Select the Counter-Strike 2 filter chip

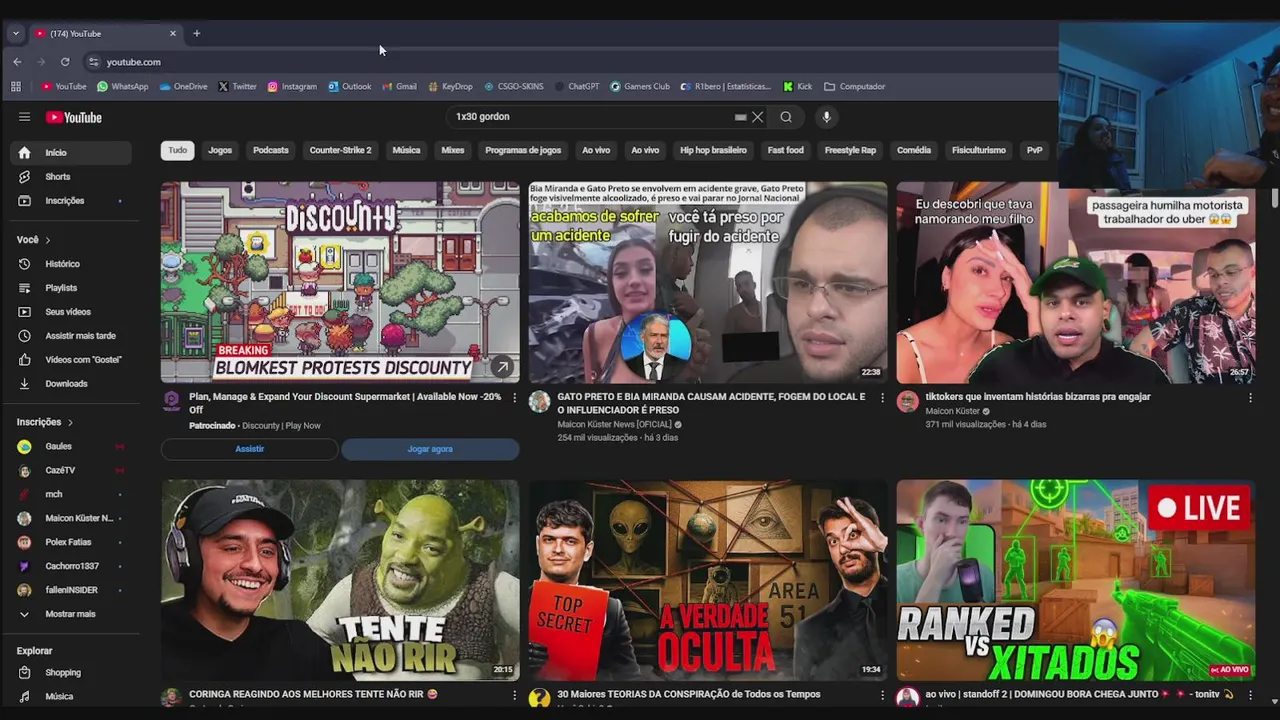[x=340, y=150]
